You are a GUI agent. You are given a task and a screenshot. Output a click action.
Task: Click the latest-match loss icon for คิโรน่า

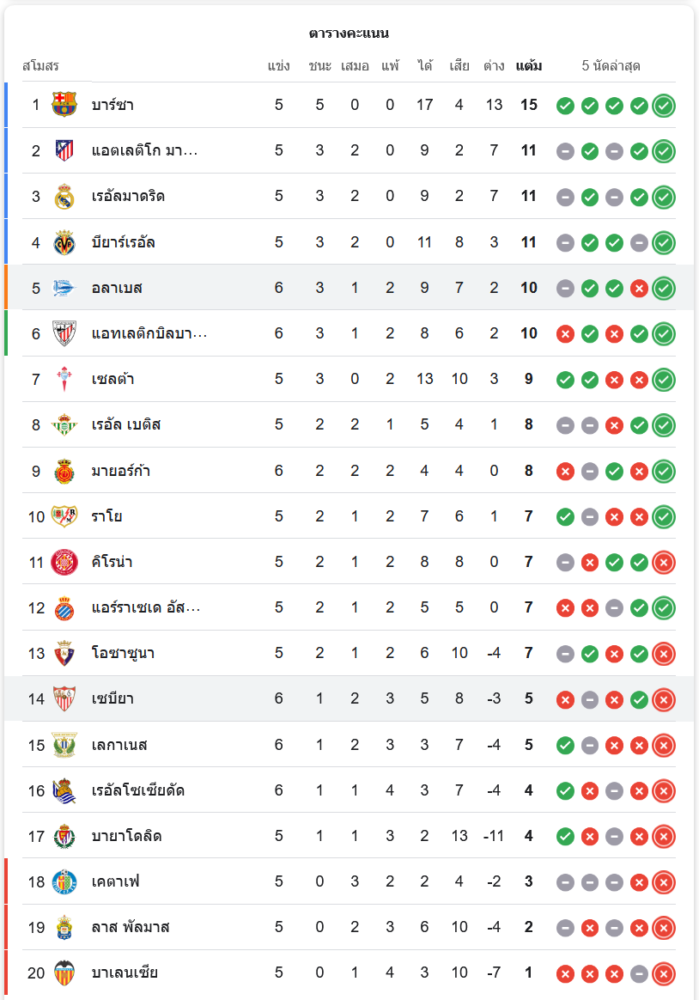click(663, 562)
